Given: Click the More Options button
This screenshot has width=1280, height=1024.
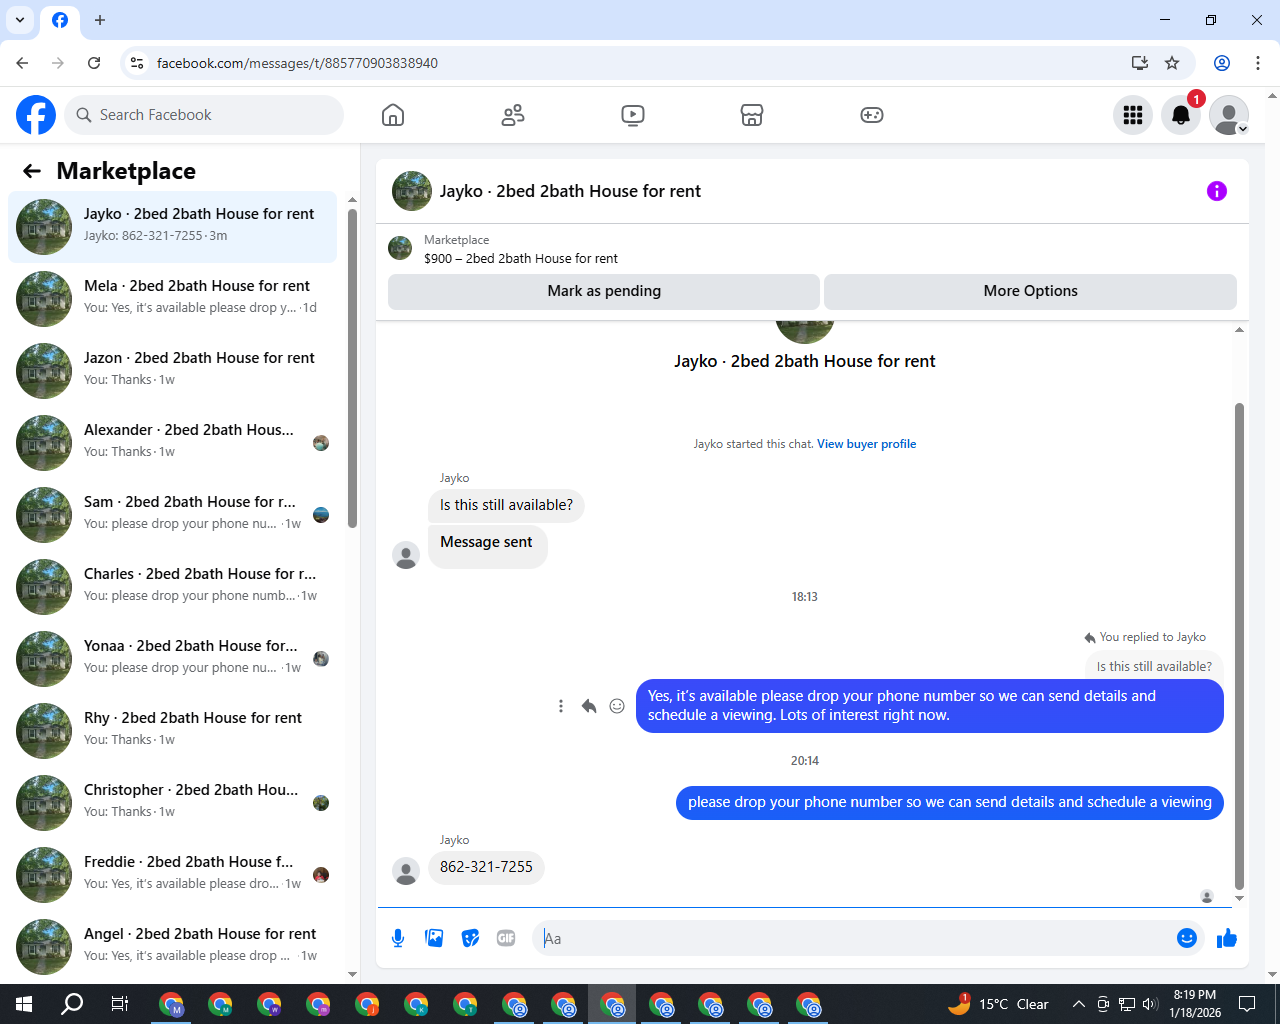Looking at the screenshot, I should pyautogui.click(x=1030, y=291).
